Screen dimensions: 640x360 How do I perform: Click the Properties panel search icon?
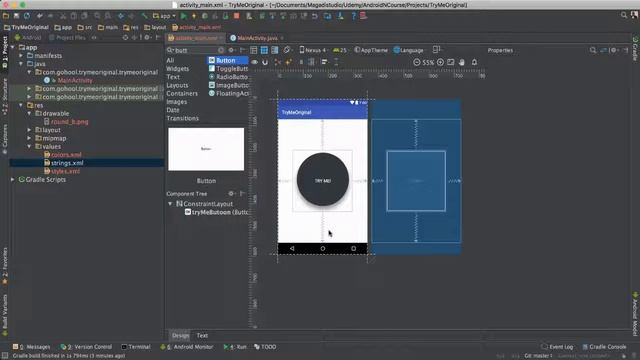tap(593, 50)
